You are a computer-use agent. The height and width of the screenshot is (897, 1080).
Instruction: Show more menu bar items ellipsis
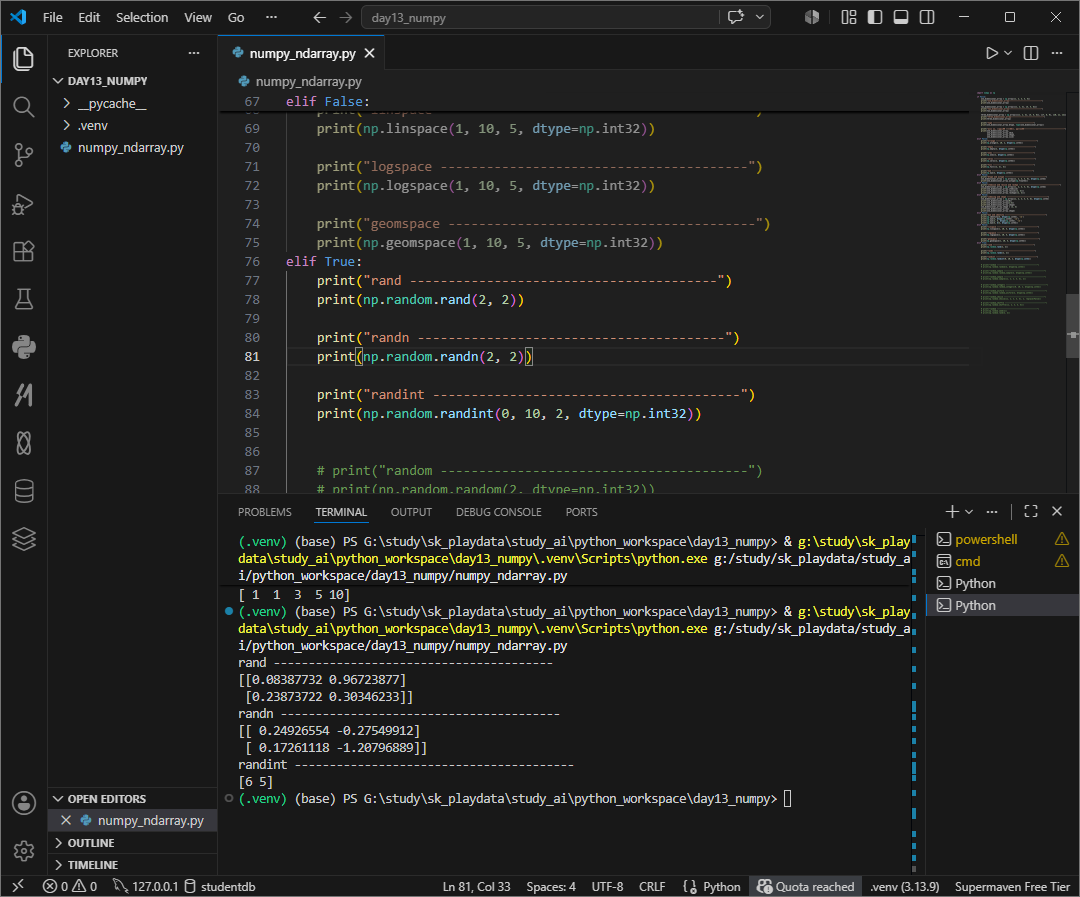271,17
